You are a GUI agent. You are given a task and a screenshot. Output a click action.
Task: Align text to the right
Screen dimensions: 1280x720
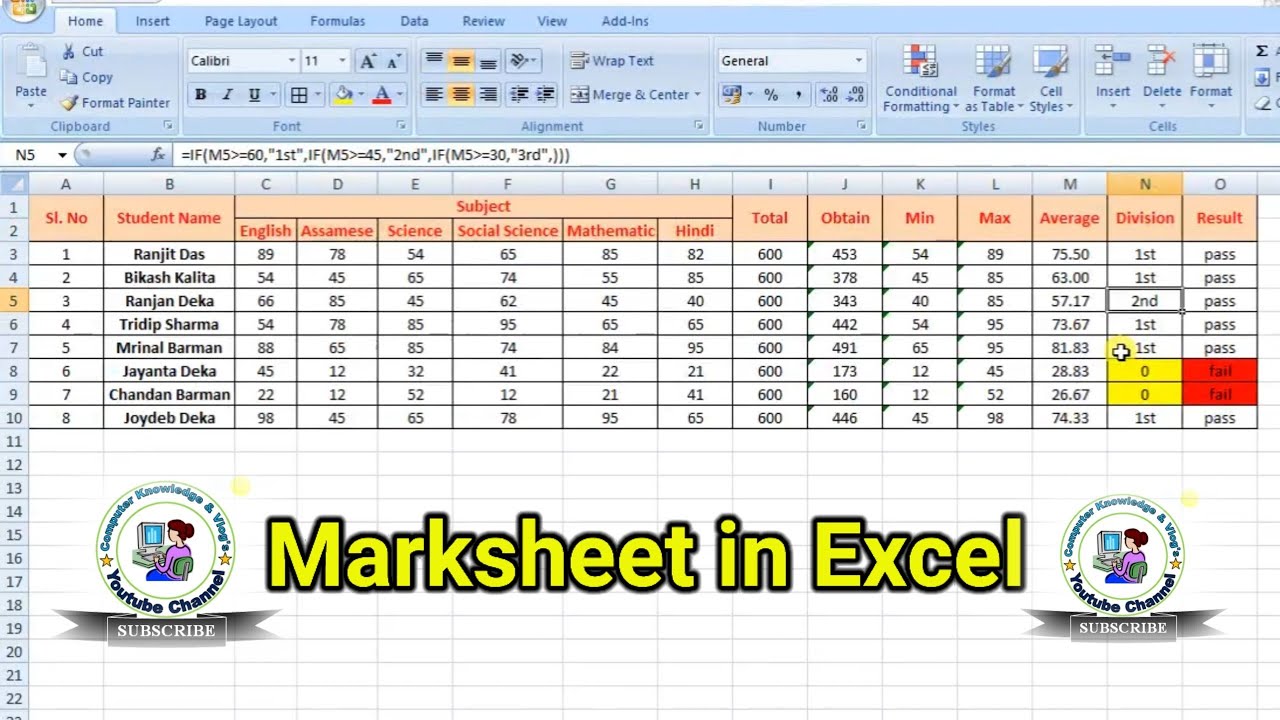[x=488, y=95]
